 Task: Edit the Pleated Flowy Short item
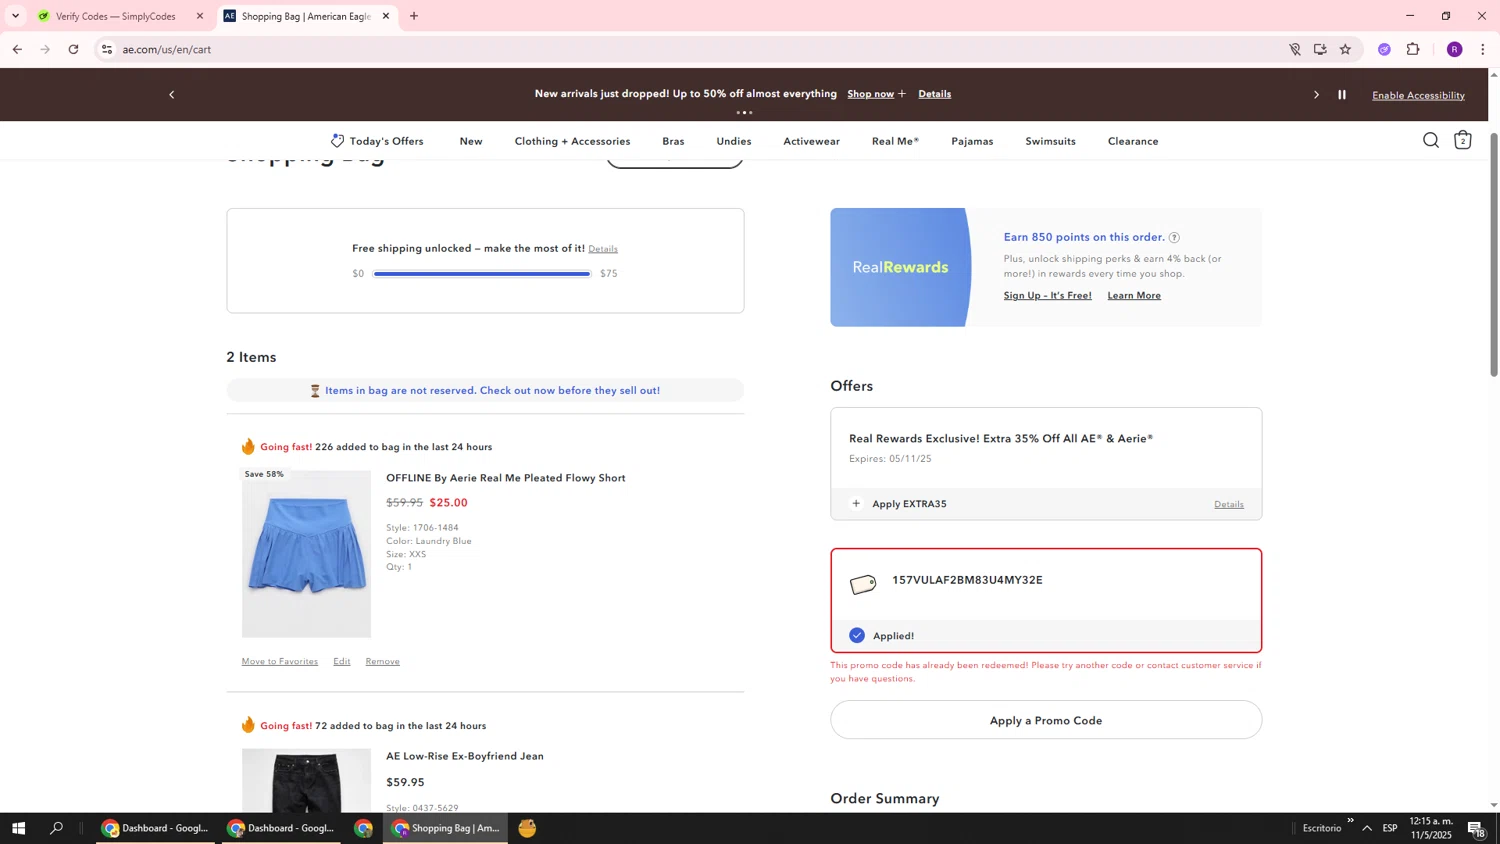(x=342, y=661)
